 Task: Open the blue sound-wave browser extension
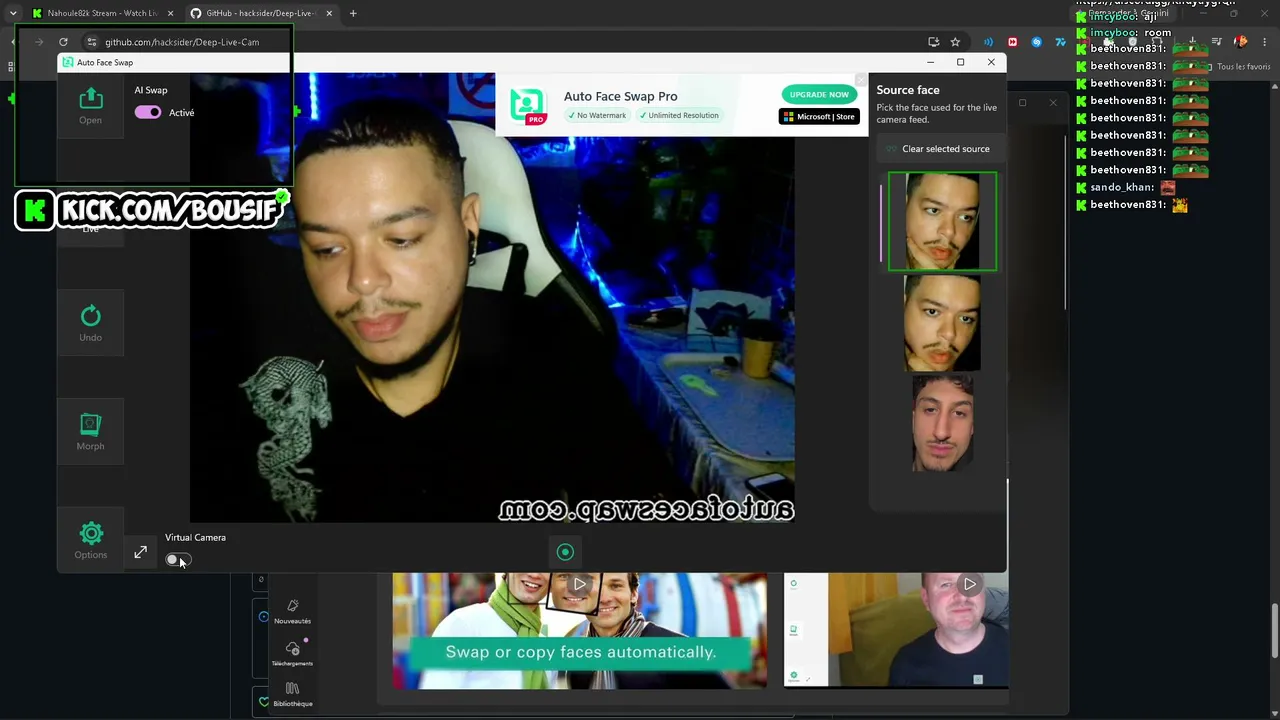click(x=988, y=42)
